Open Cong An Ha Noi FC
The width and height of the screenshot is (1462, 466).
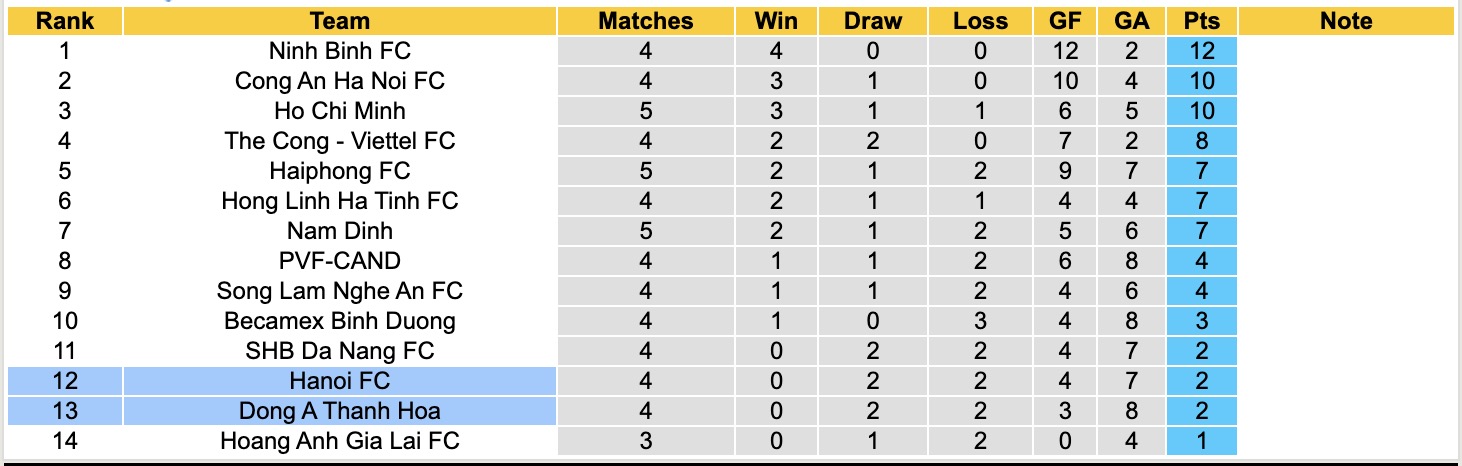pyautogui.click(x=340, y=81)
